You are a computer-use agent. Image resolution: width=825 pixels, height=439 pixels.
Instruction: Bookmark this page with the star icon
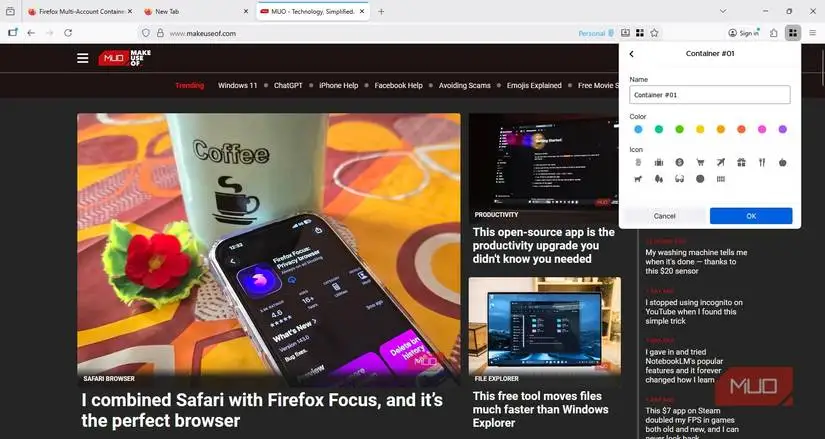tap(654, 33)
